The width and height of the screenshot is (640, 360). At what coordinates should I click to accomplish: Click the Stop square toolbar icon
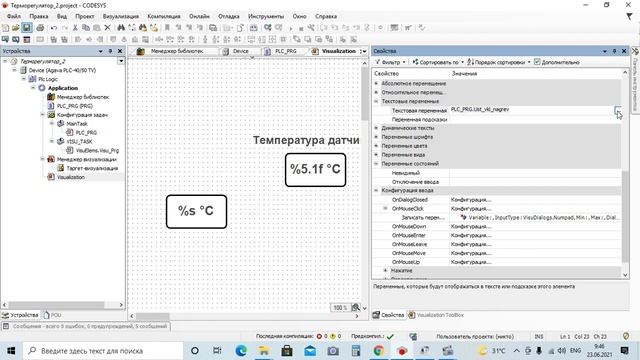point(301,29)
